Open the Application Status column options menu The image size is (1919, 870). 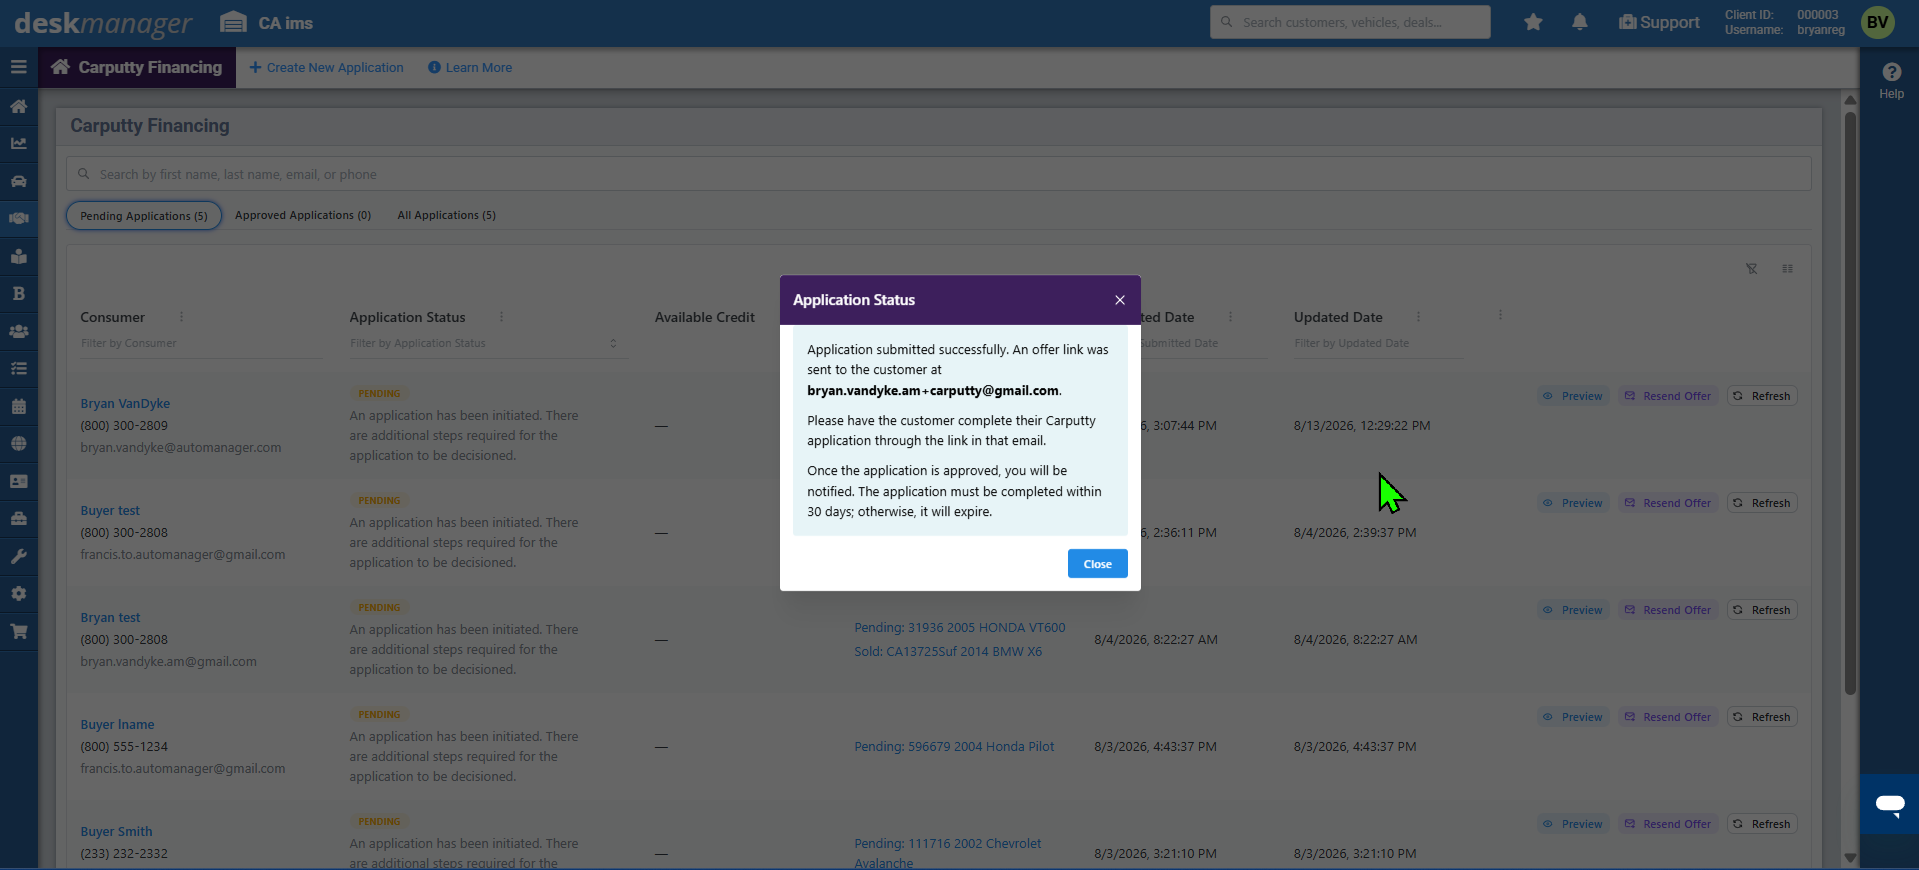tap(501, 317)
